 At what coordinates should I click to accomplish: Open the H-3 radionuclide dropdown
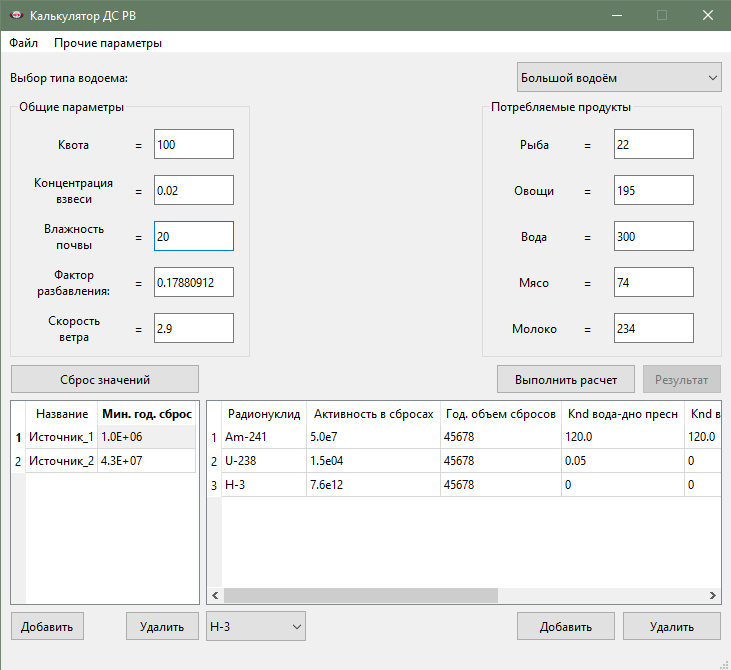[255, 626]
